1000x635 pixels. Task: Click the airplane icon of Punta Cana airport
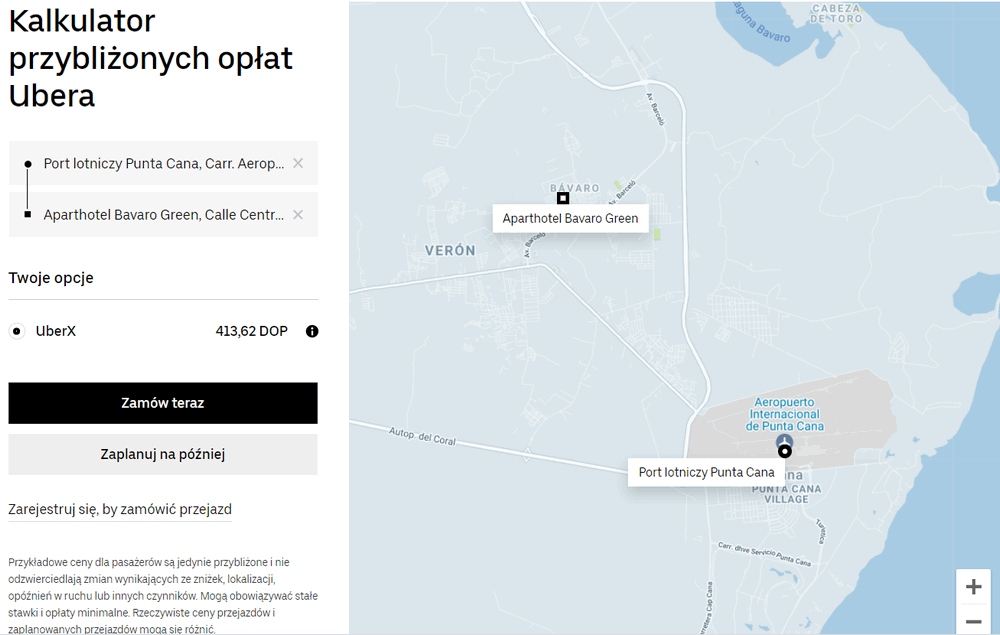point(784,441)
